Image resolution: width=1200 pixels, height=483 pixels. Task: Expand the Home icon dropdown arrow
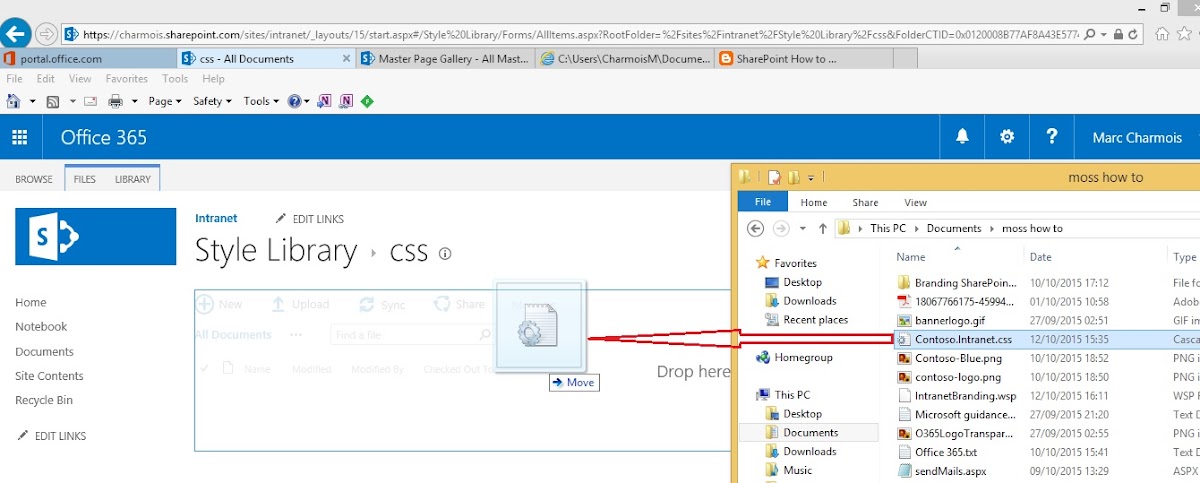(32, 101)
